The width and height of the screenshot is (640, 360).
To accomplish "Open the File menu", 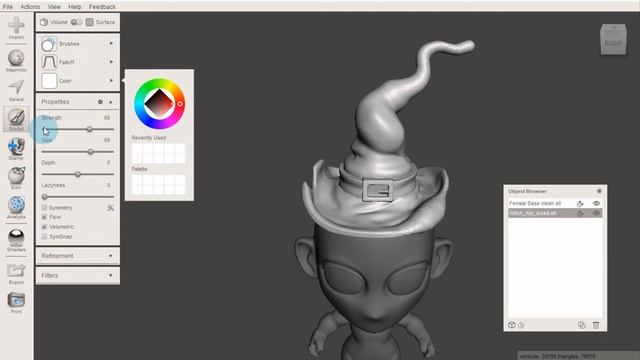I will 8,7.
